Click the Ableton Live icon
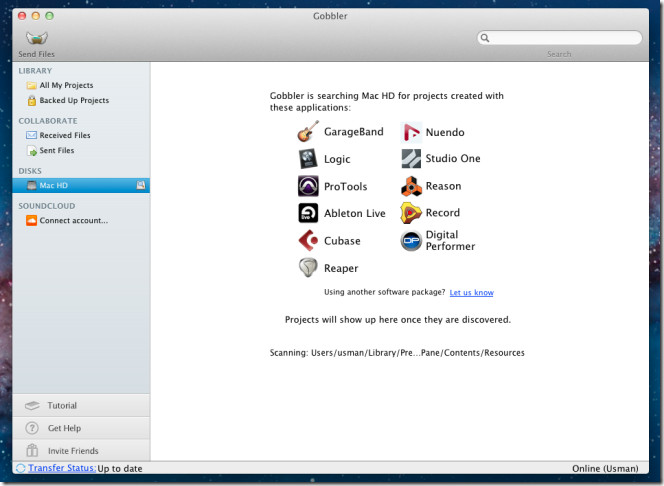The width and height of the screenshot is (664, 486). click(308, 213)
